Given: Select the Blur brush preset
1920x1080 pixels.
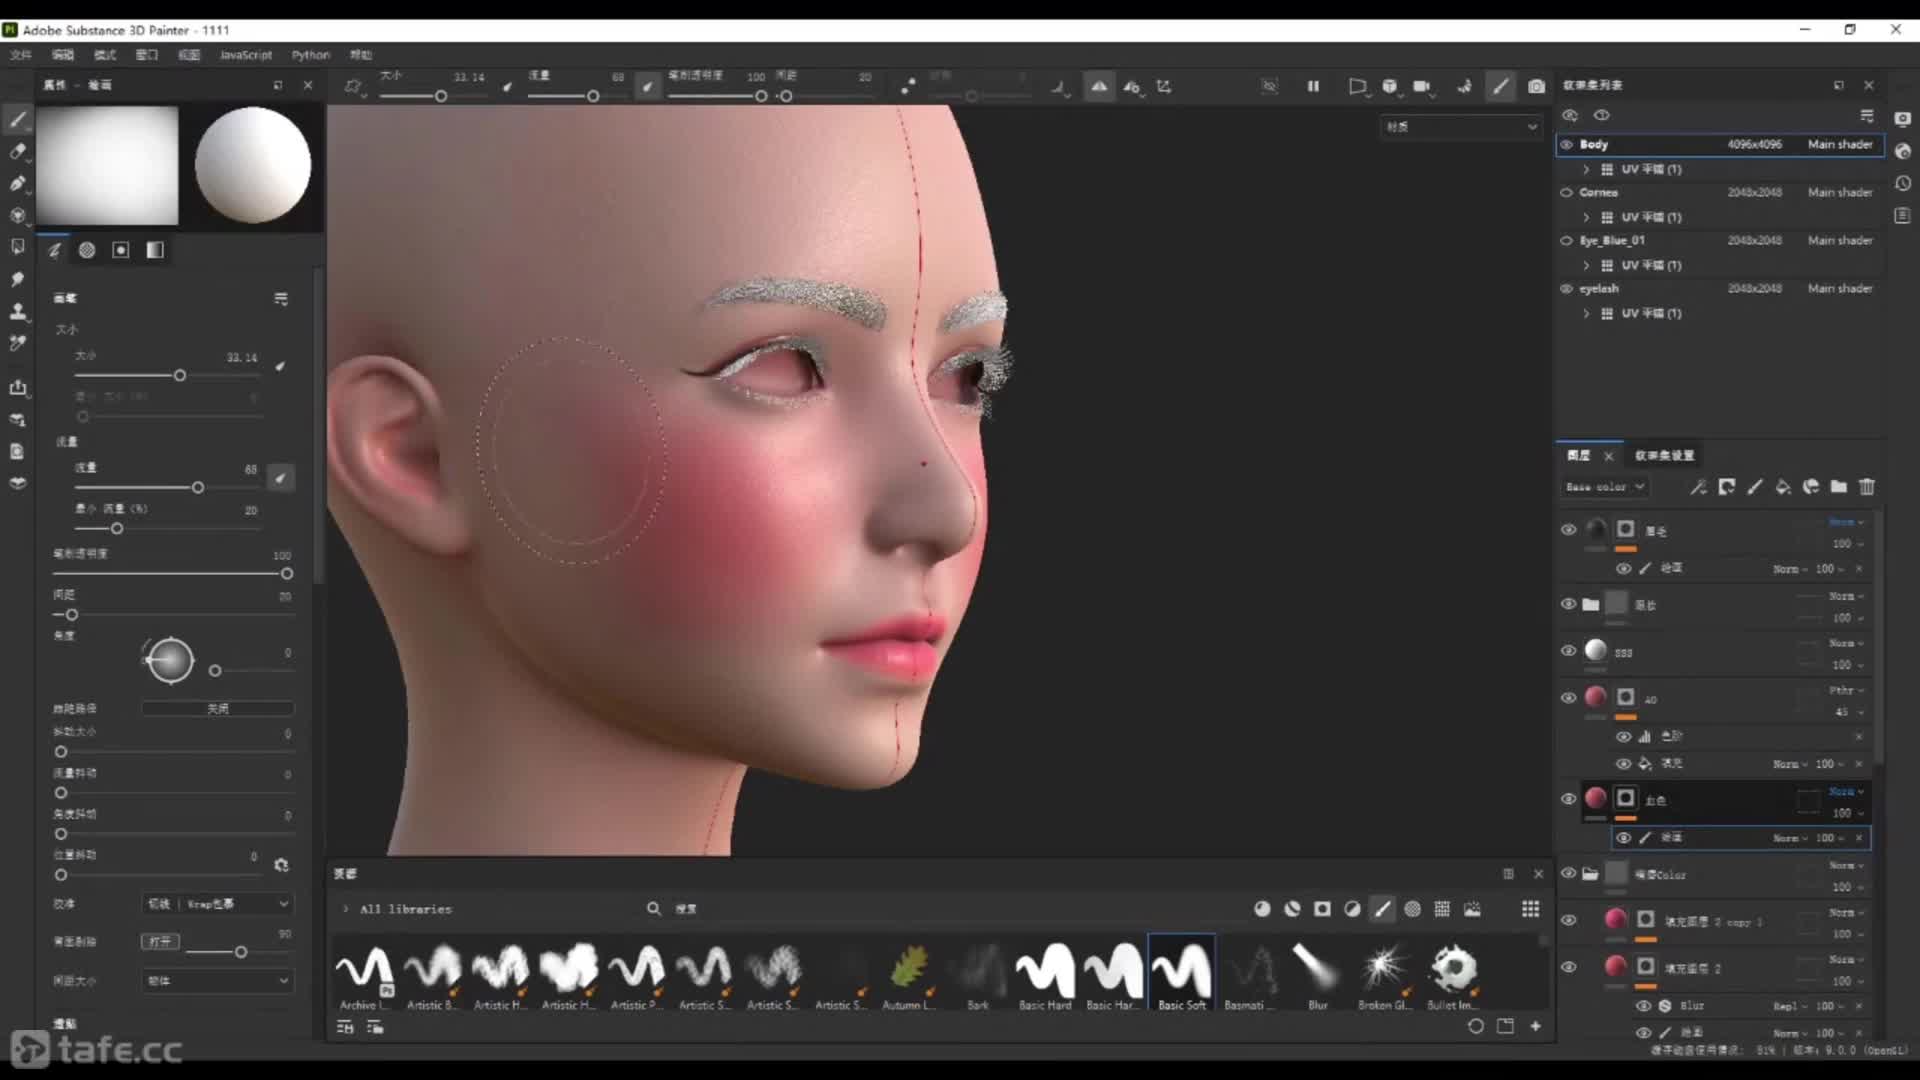Looking at the screenshot, I should pos(1318,974).
